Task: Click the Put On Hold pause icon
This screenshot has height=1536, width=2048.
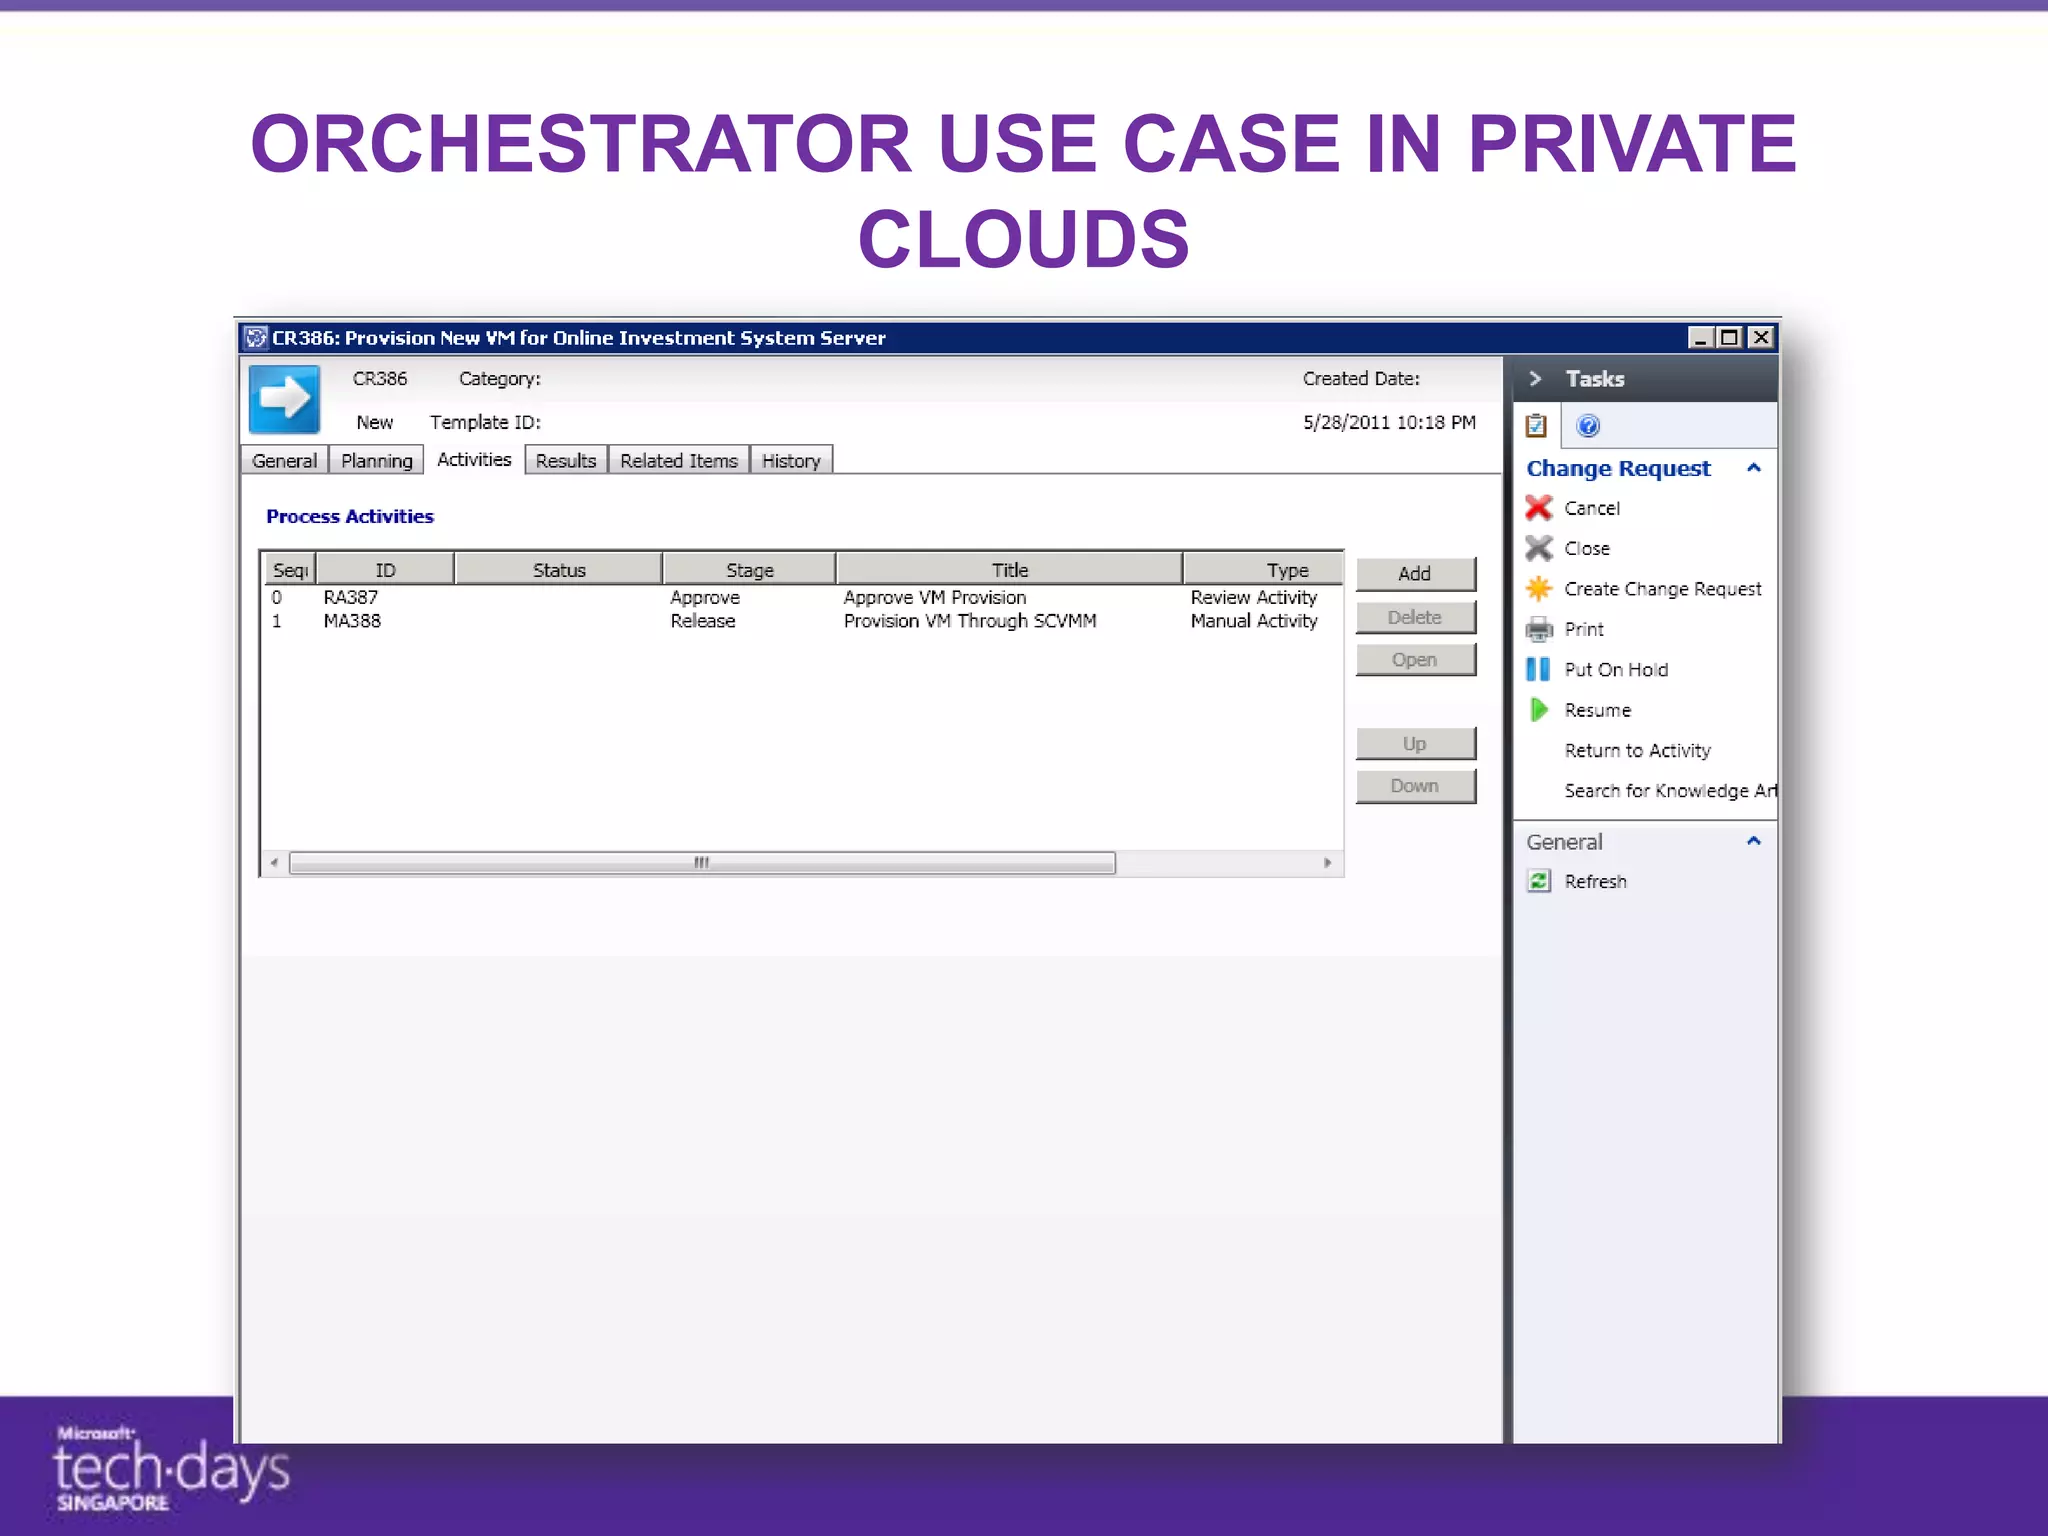Action: [x=1538, y=669]
